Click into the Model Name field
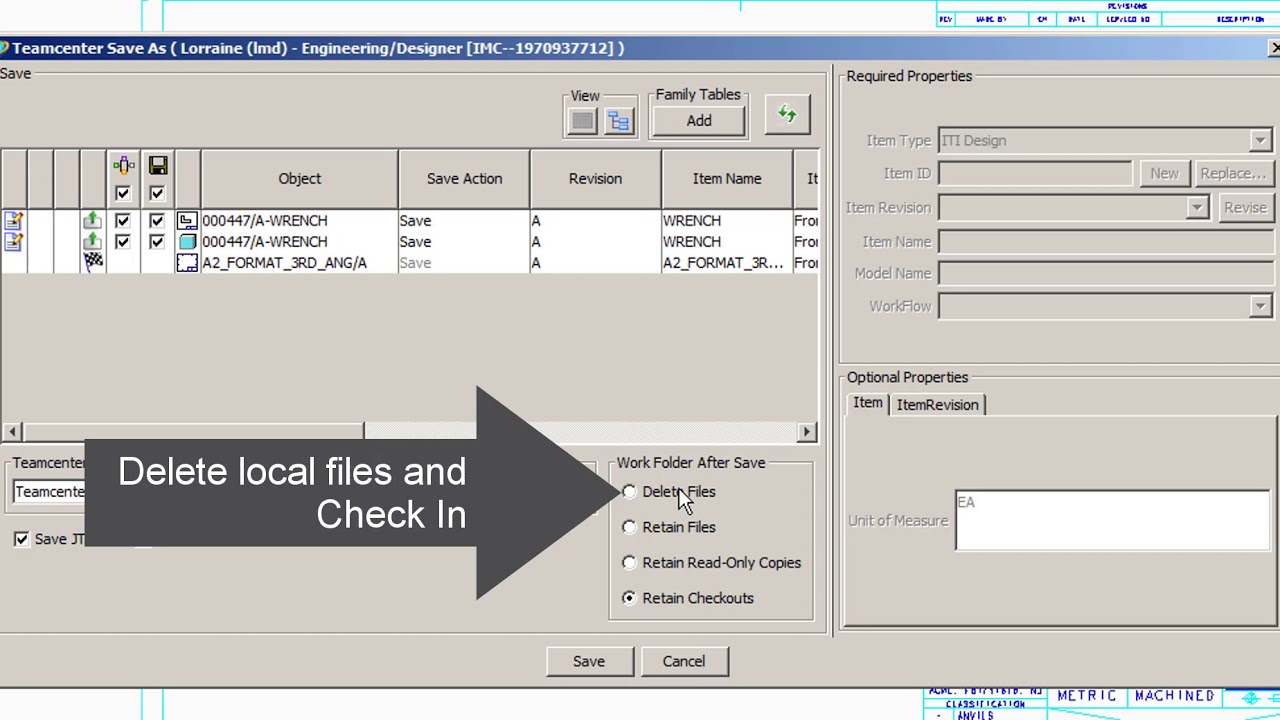The image size is (1280, 720). [x=1105, y=274]
